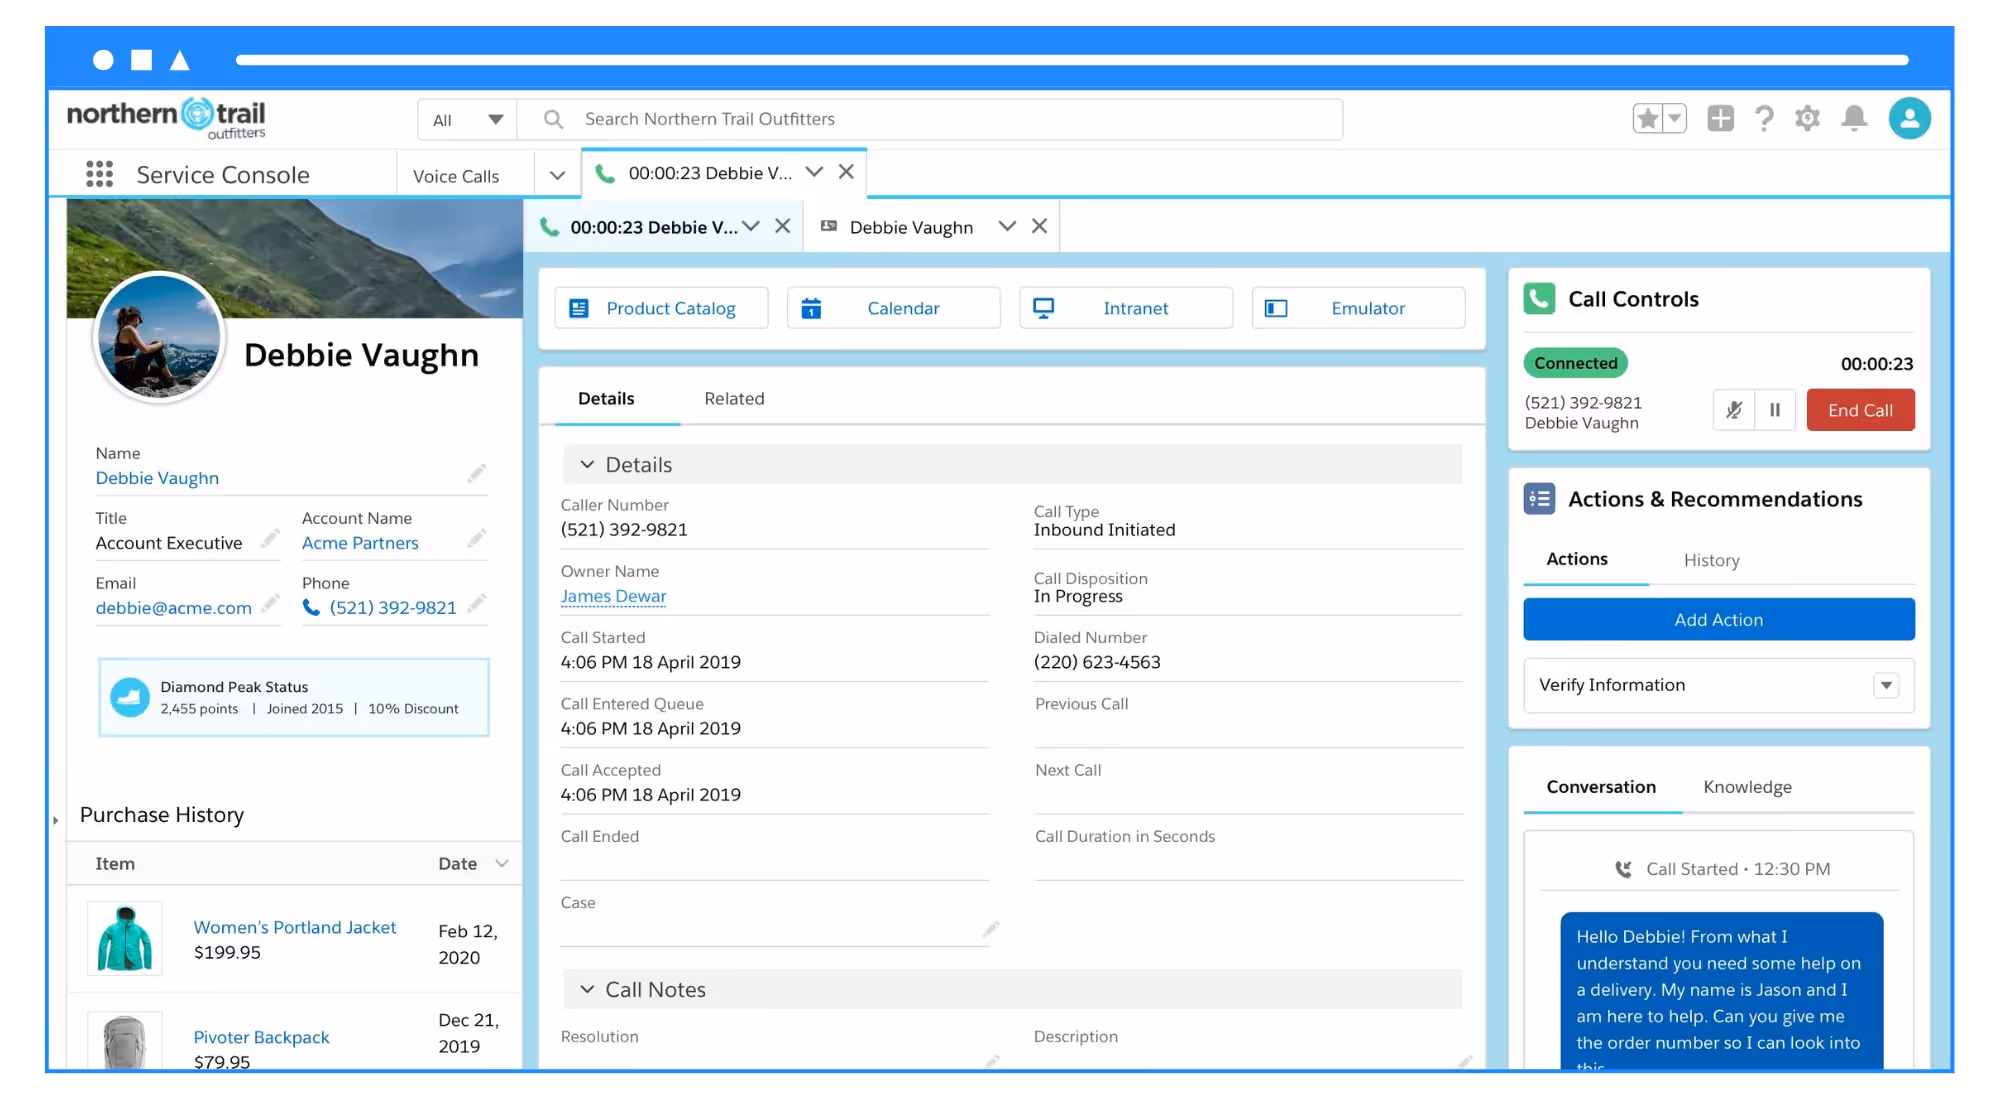The height and width of the screenshot is (1100, 2000).
Task: Expand the left panel small arrow handle
Action: pyautogui.click(x=55, y=820)
